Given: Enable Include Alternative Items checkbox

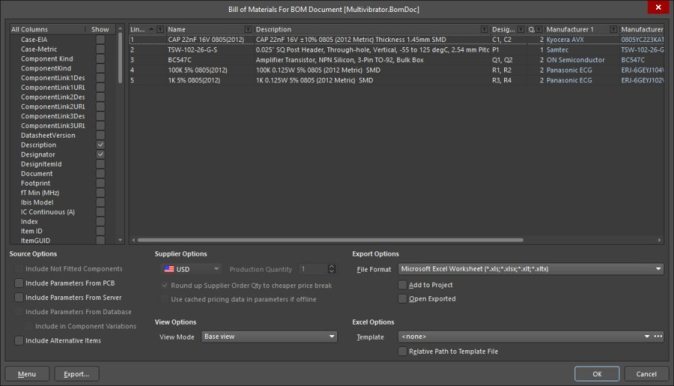Looking at the screenshot, I should 19,340.
